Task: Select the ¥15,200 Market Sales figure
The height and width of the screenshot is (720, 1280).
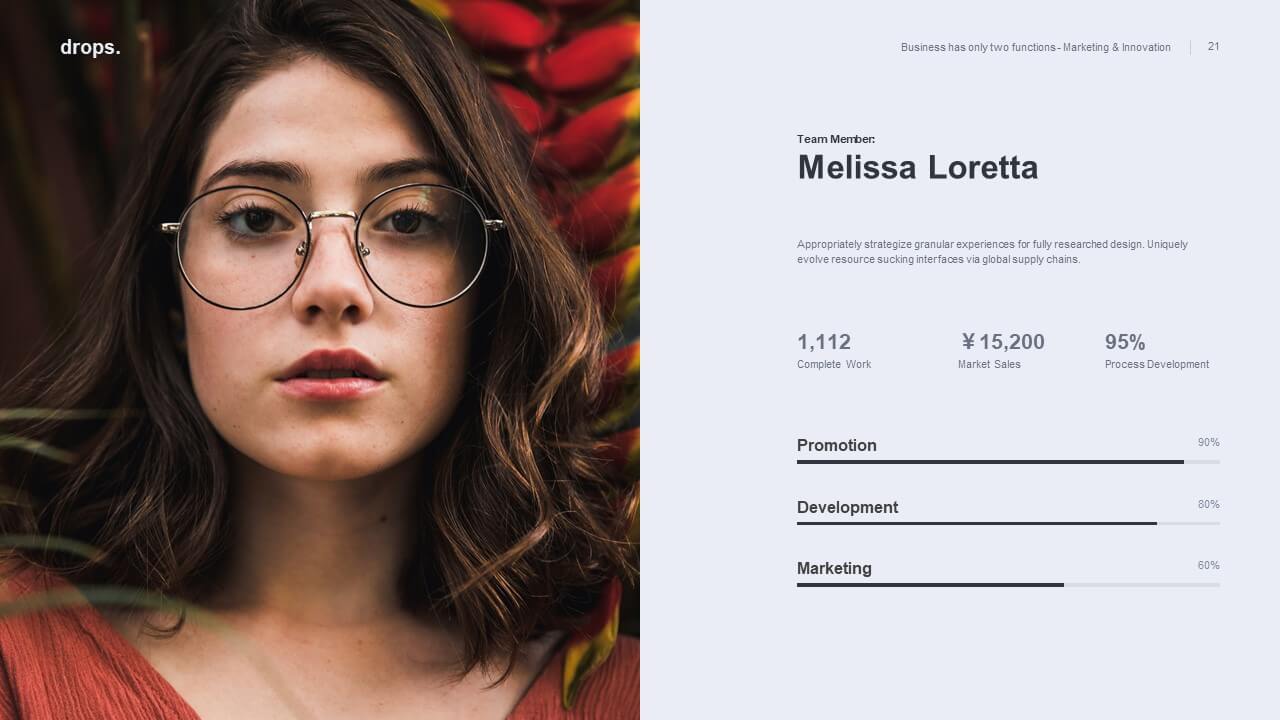Action: coord(1002,342)
